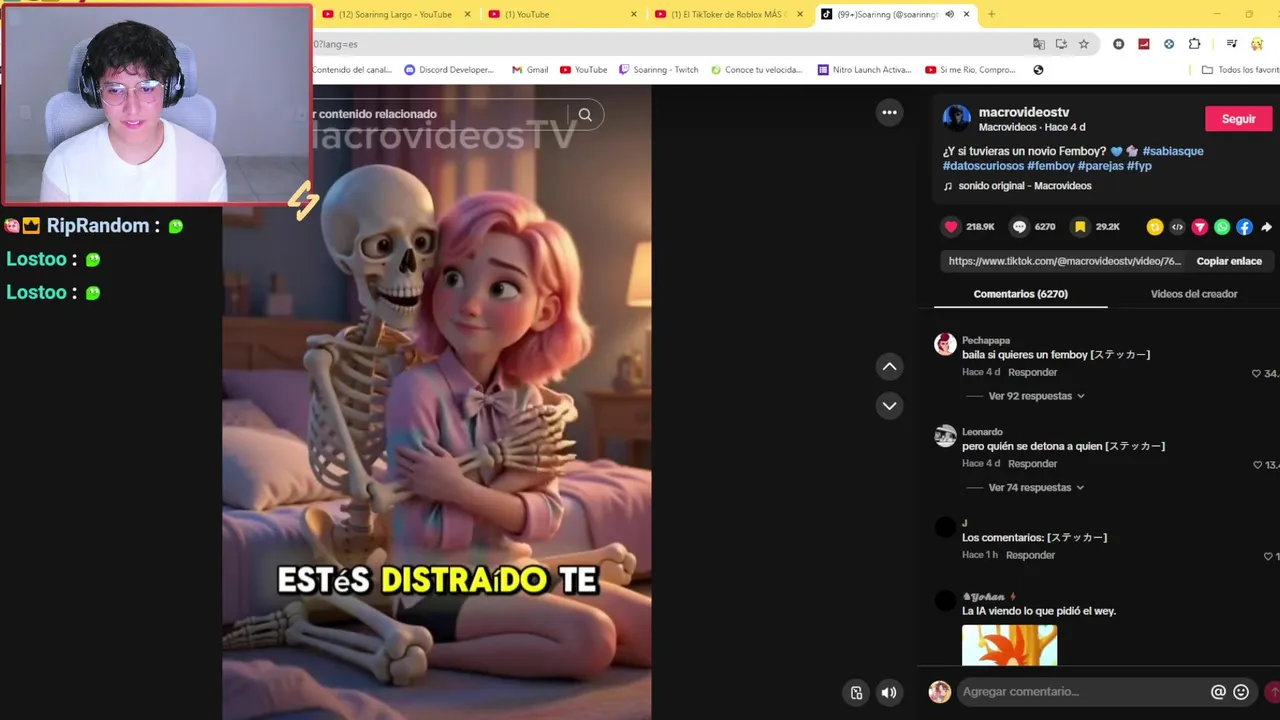Open the #femboy hashtag link
This screenshot has height=720, width=1280.
tap(1050, 166)
